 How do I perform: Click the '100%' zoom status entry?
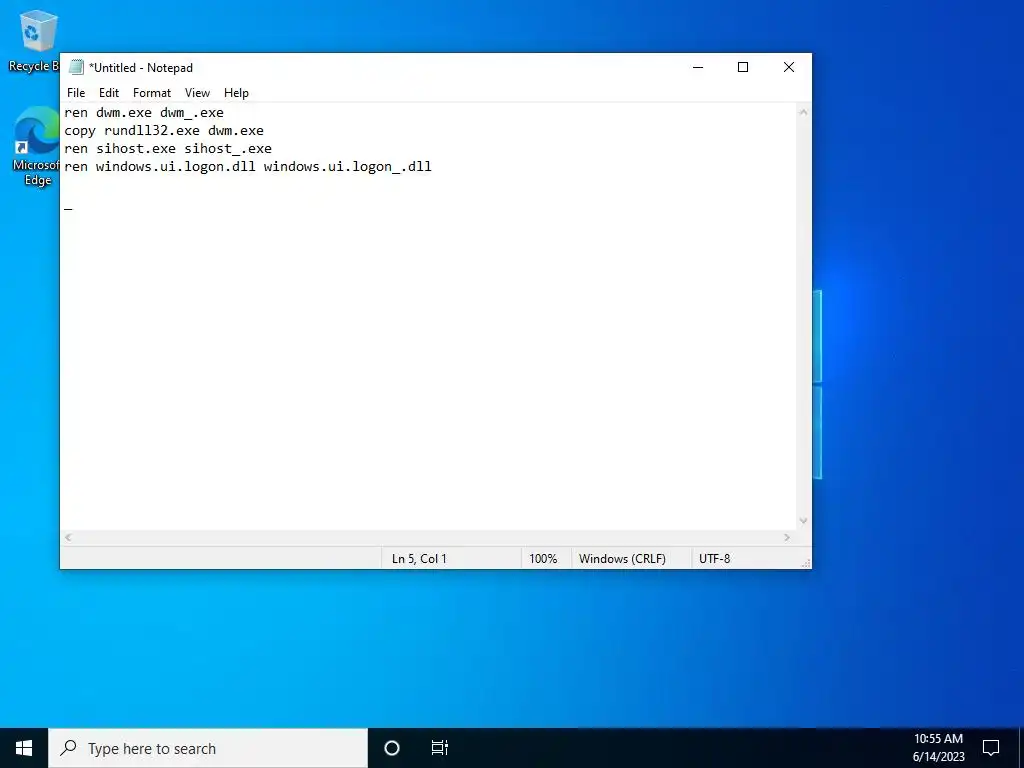543,559
